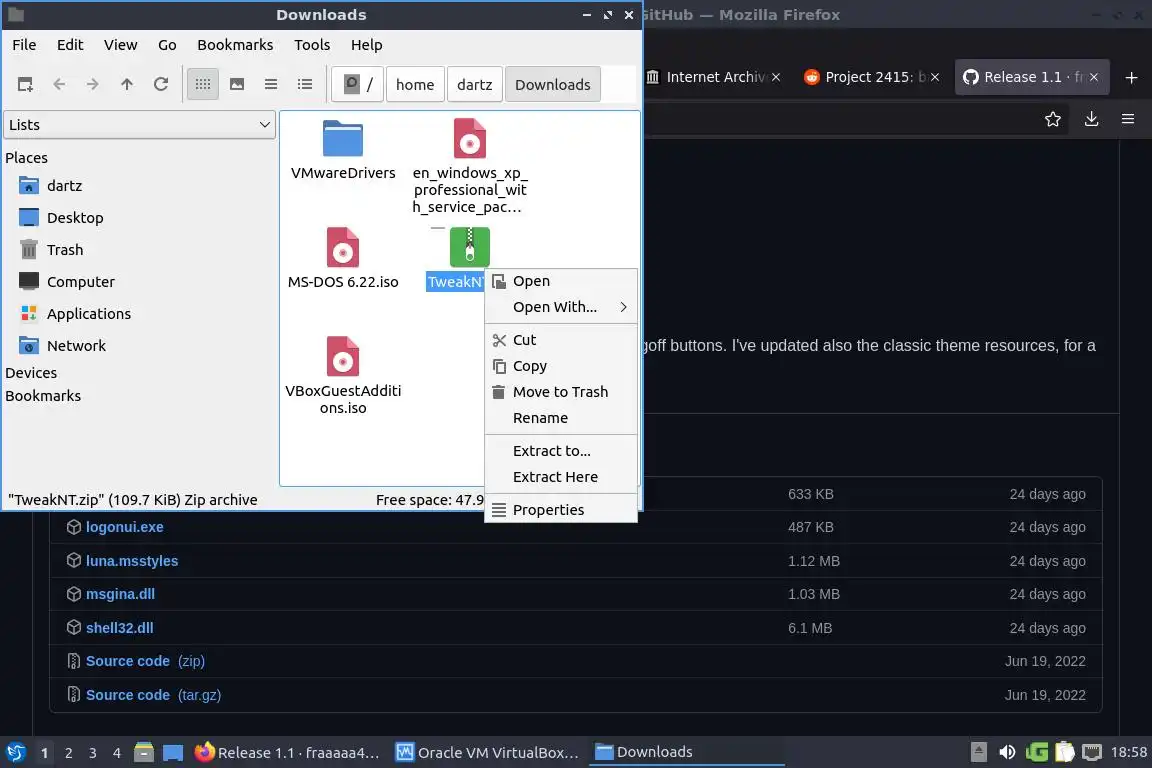Open the Bookmarks menu
The image size is (1152, 768).
235,45
